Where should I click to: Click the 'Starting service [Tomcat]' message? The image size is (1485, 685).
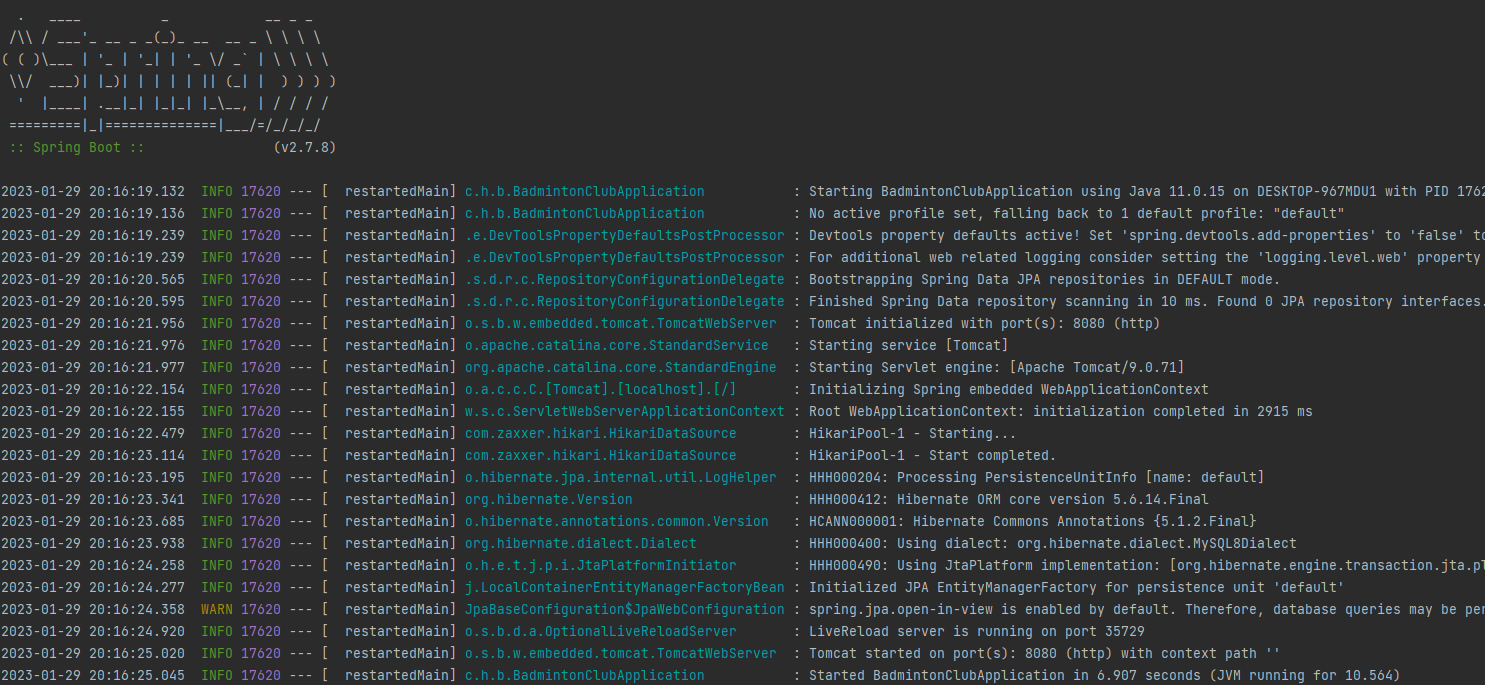pyautogui.click(x=909, y=345)
